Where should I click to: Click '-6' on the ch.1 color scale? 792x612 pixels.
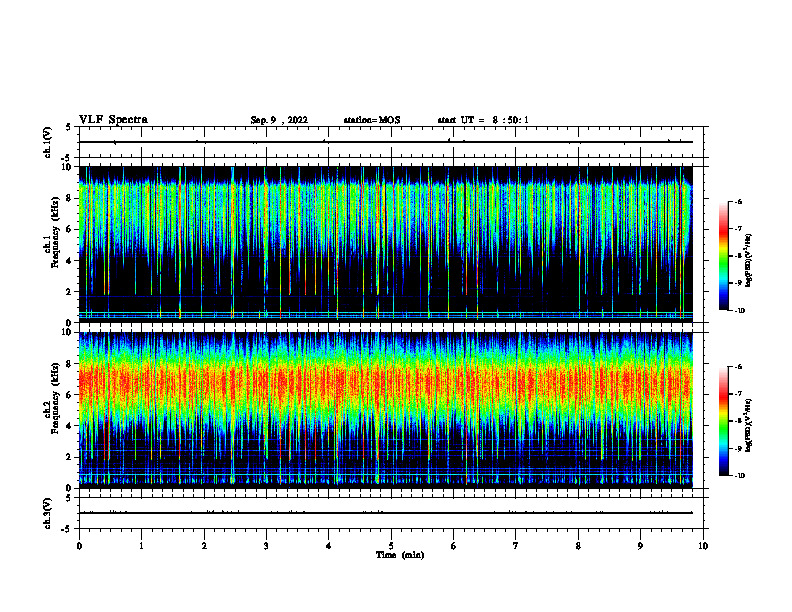(x=738, y=201)
